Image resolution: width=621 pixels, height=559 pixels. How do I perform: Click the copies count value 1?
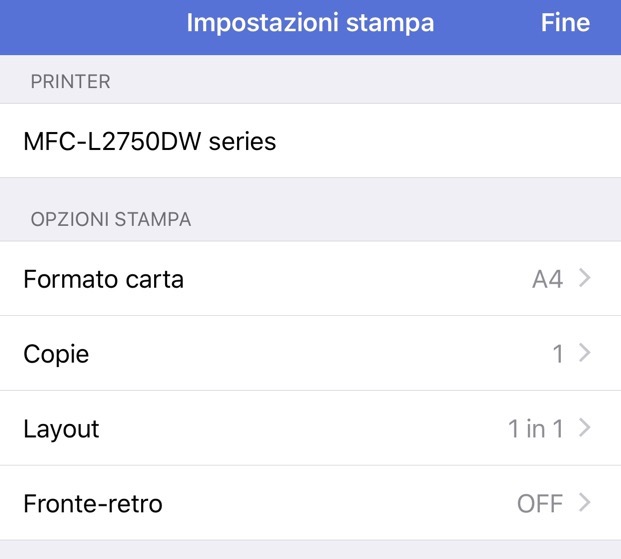coord(558,354)
